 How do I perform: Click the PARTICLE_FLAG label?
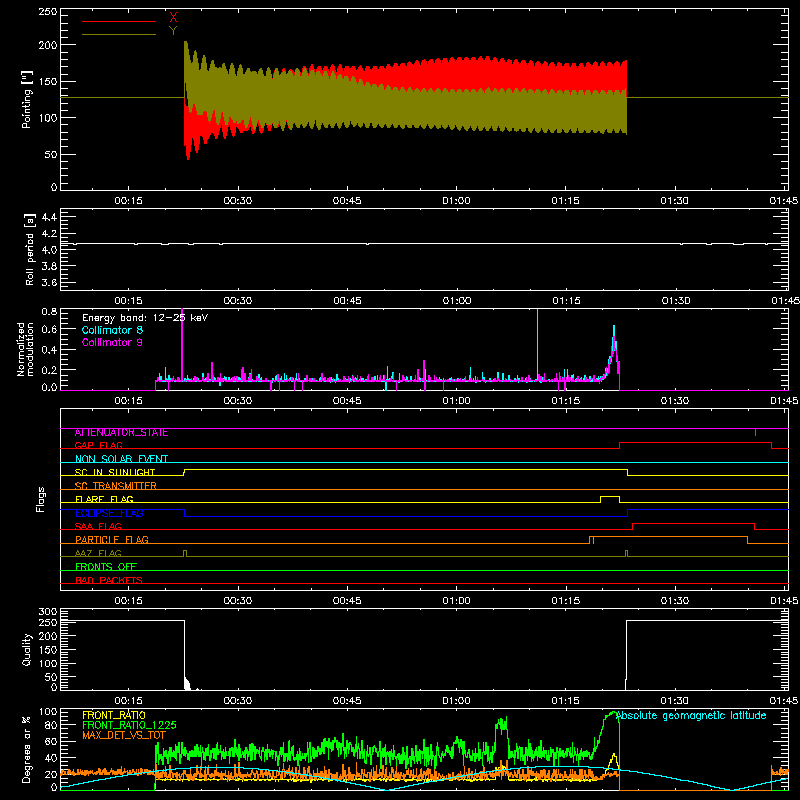[112, 540]
